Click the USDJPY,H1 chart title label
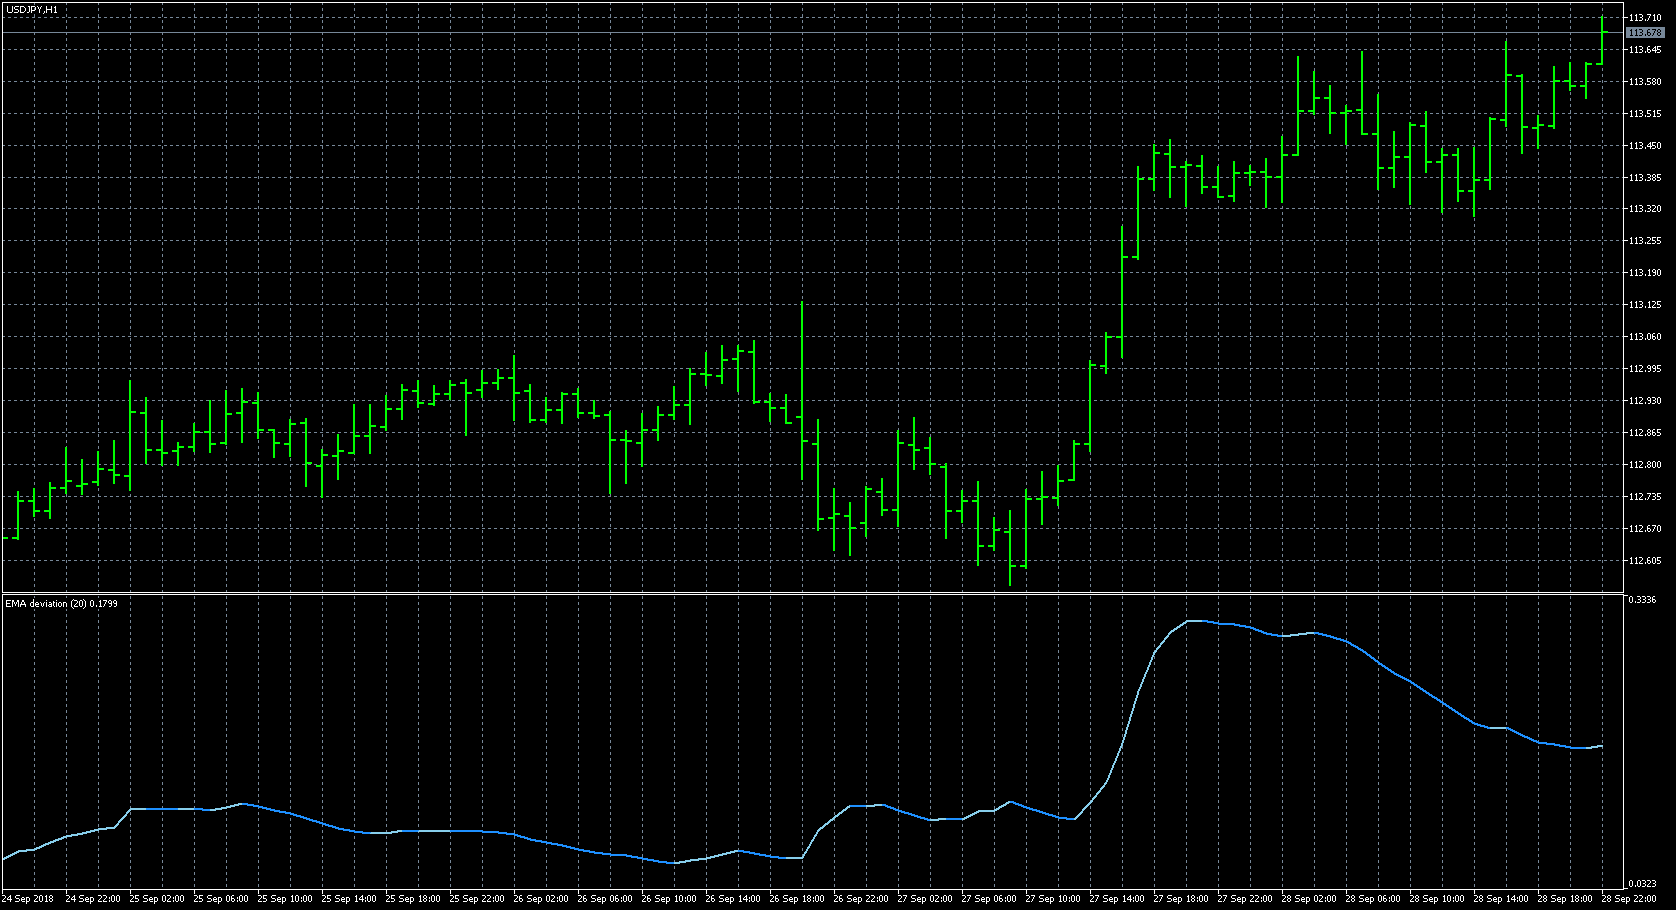1676x910 pixels. point(31,9)
